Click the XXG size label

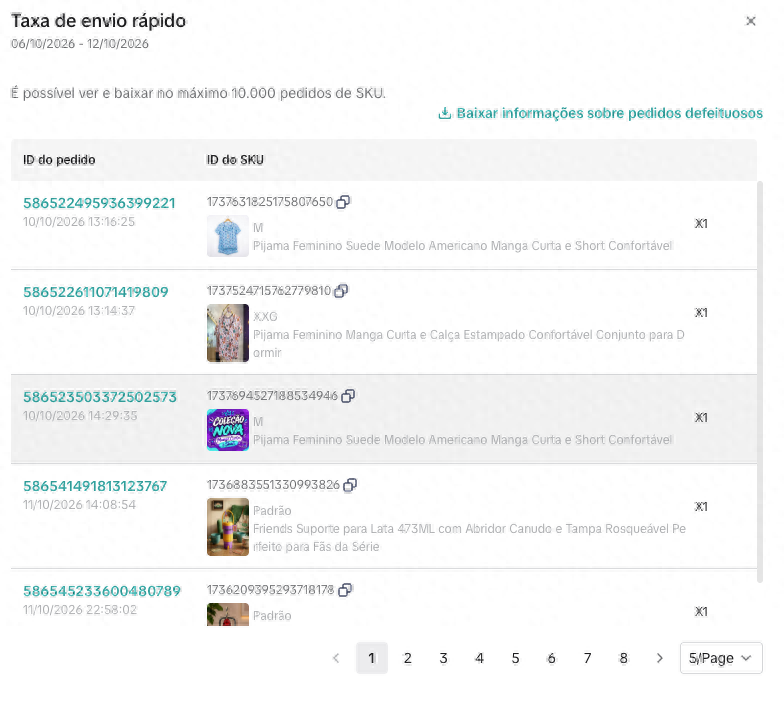pos(265,317)
